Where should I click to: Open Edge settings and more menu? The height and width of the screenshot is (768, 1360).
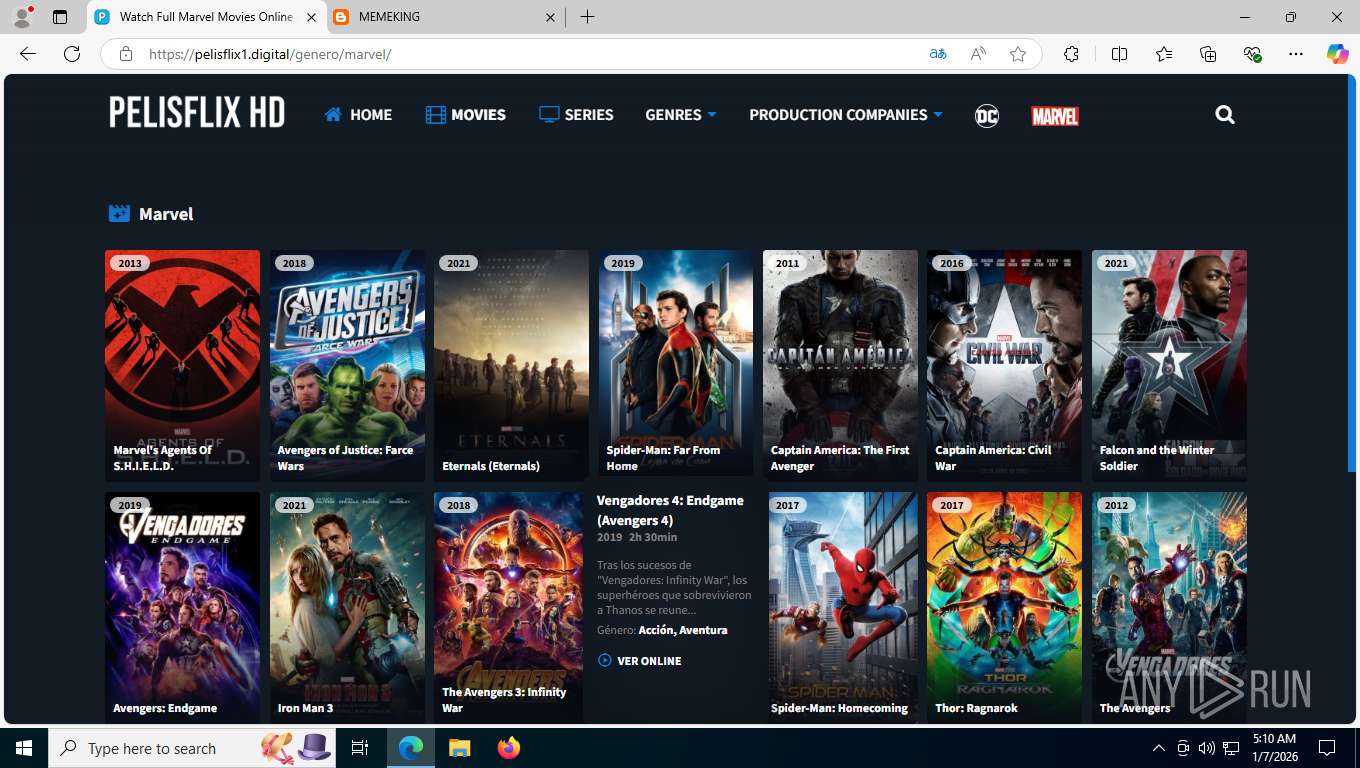pos(1296,54)
